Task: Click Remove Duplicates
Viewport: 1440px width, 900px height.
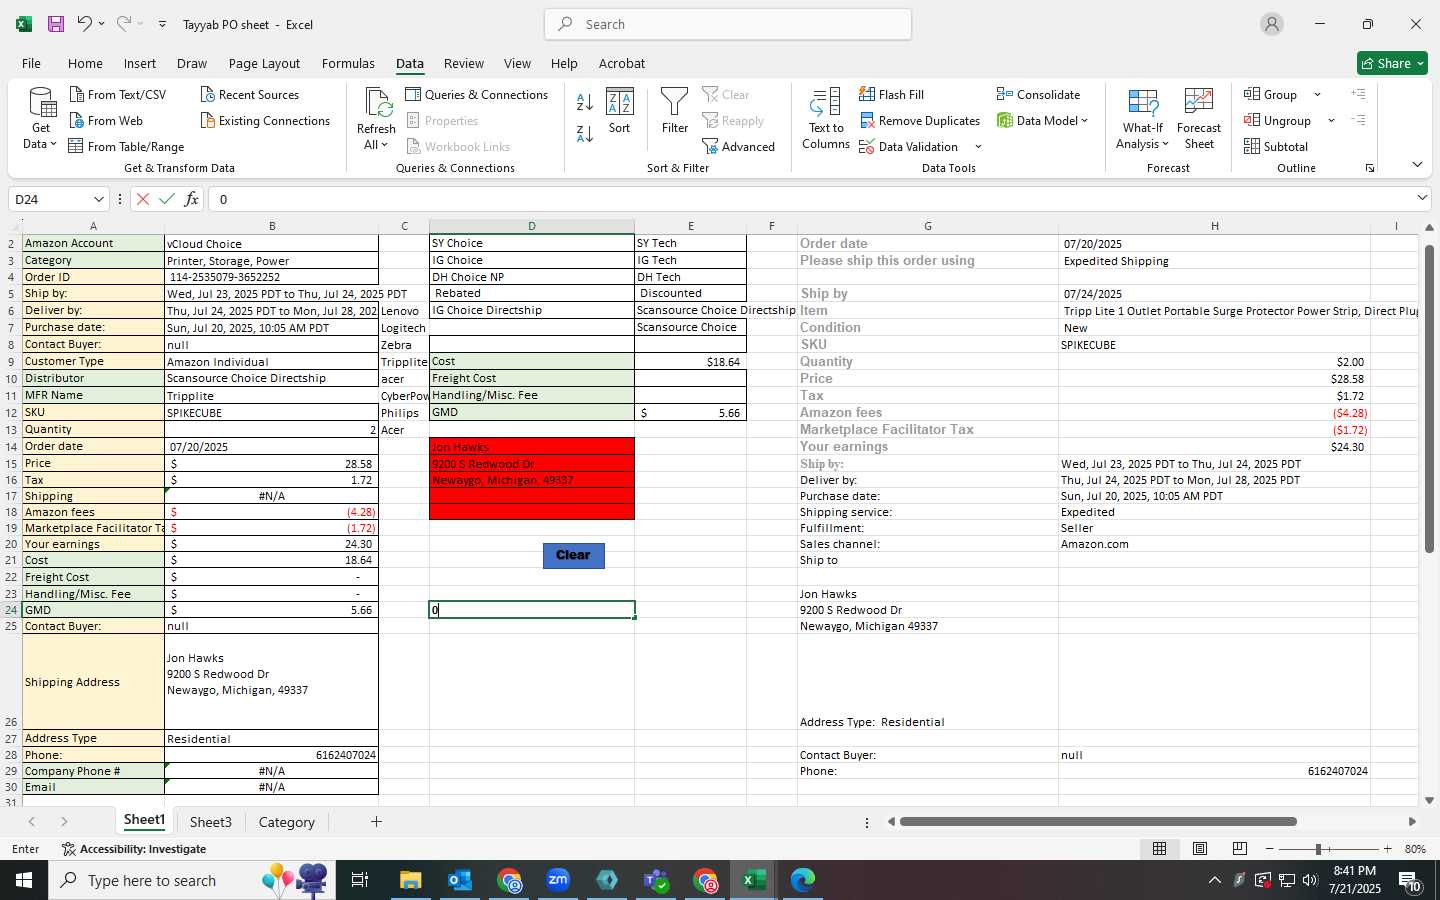Action: click(x=919, y=120)
